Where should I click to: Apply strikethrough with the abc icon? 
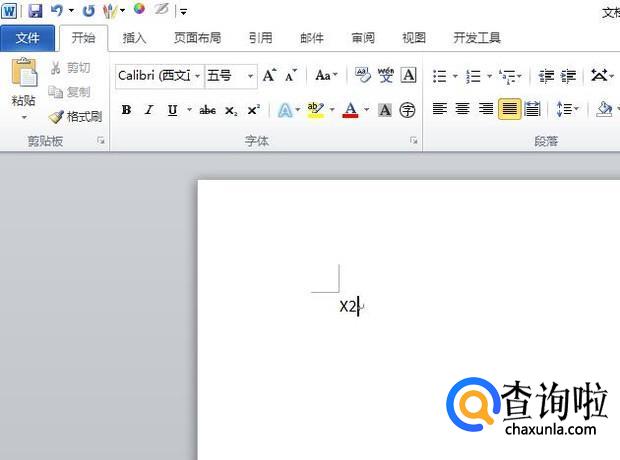pos(207,110)
